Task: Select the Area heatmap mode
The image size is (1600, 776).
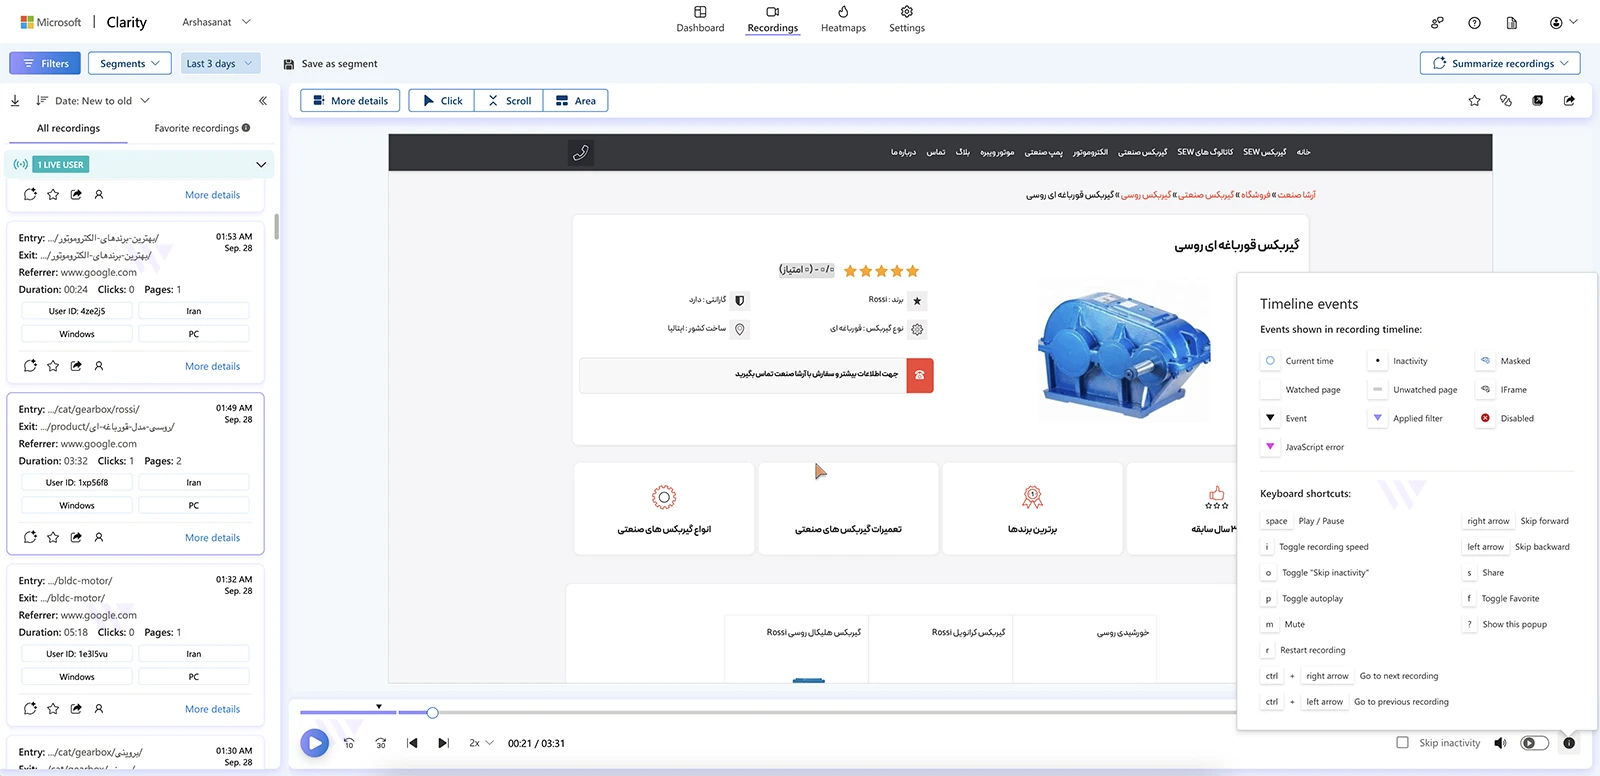Action: 576,101
